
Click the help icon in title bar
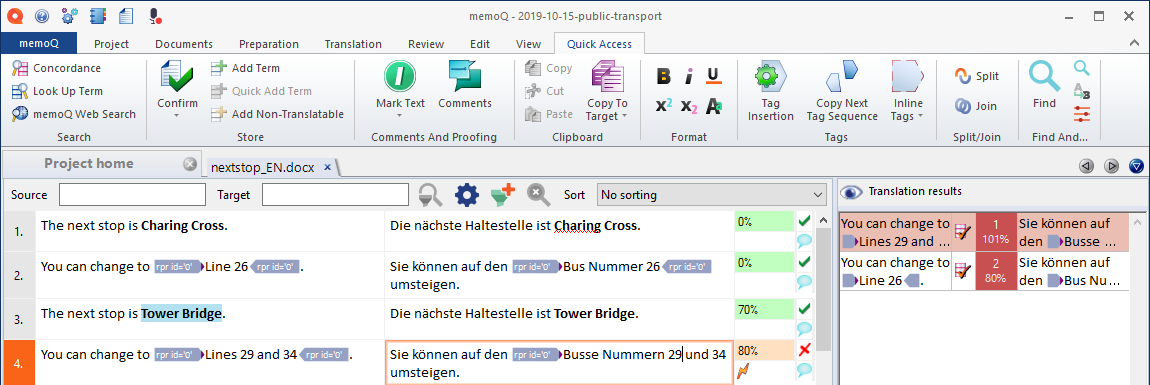click(x=42, y=15)
